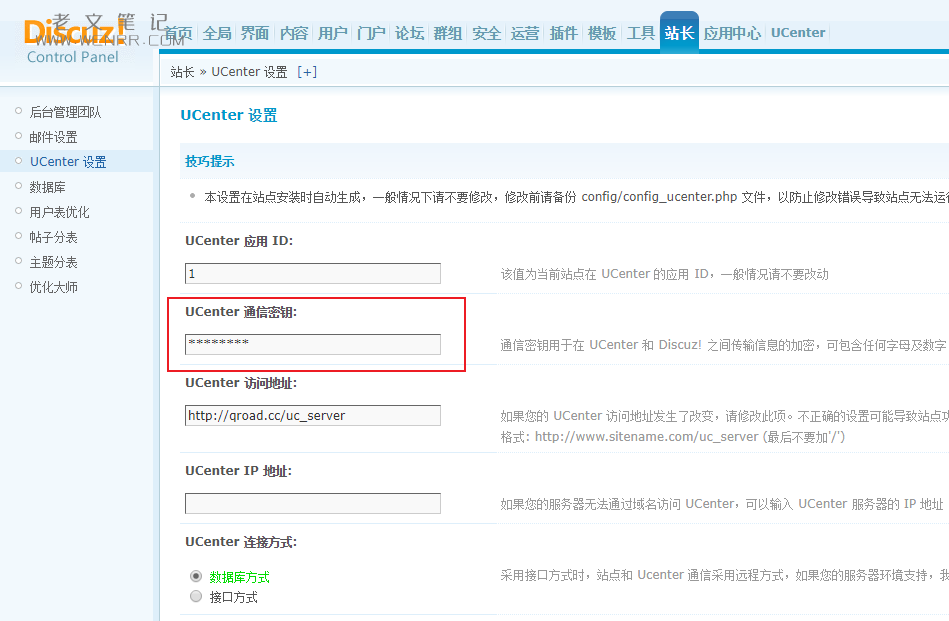Open the 安全 top navigation tab
Screen dimensions: 949x621
(x=487, y=33)
